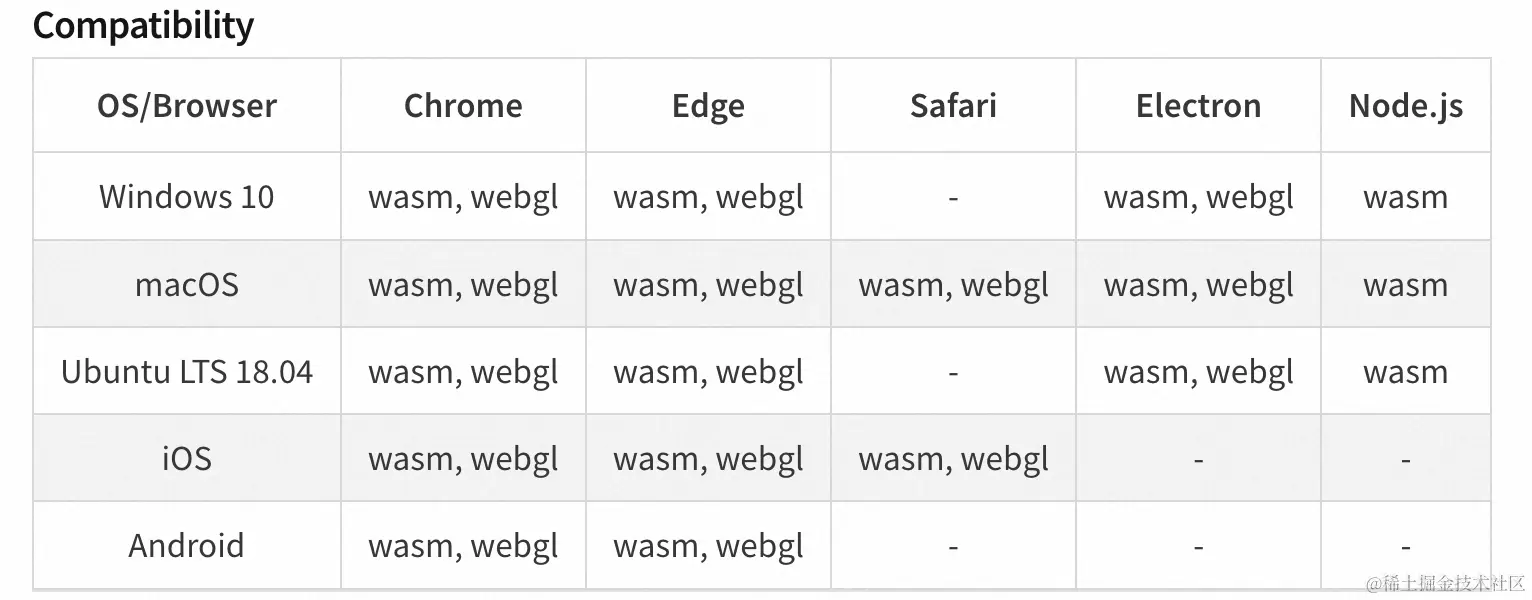Select the macOS row label
The height and width of the screenshot is (600, 1532).
(x=187, y=285)
